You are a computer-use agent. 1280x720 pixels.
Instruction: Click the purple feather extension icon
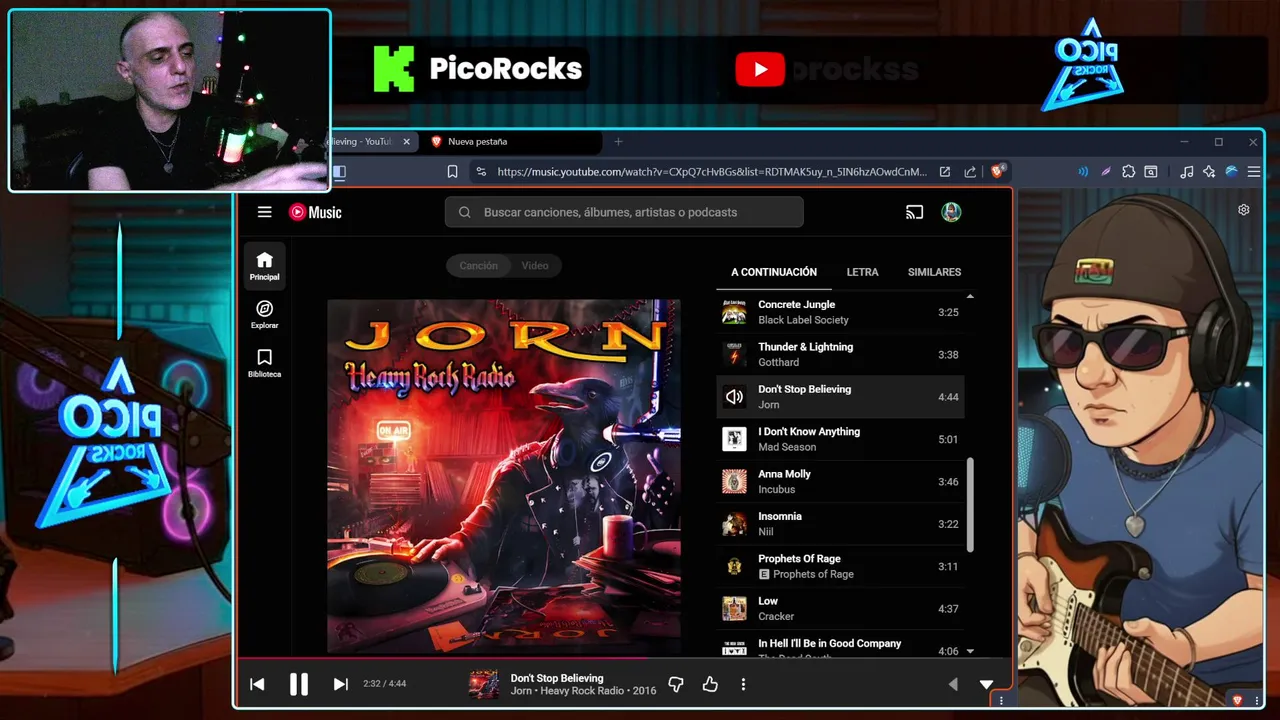pos(1105,172)
